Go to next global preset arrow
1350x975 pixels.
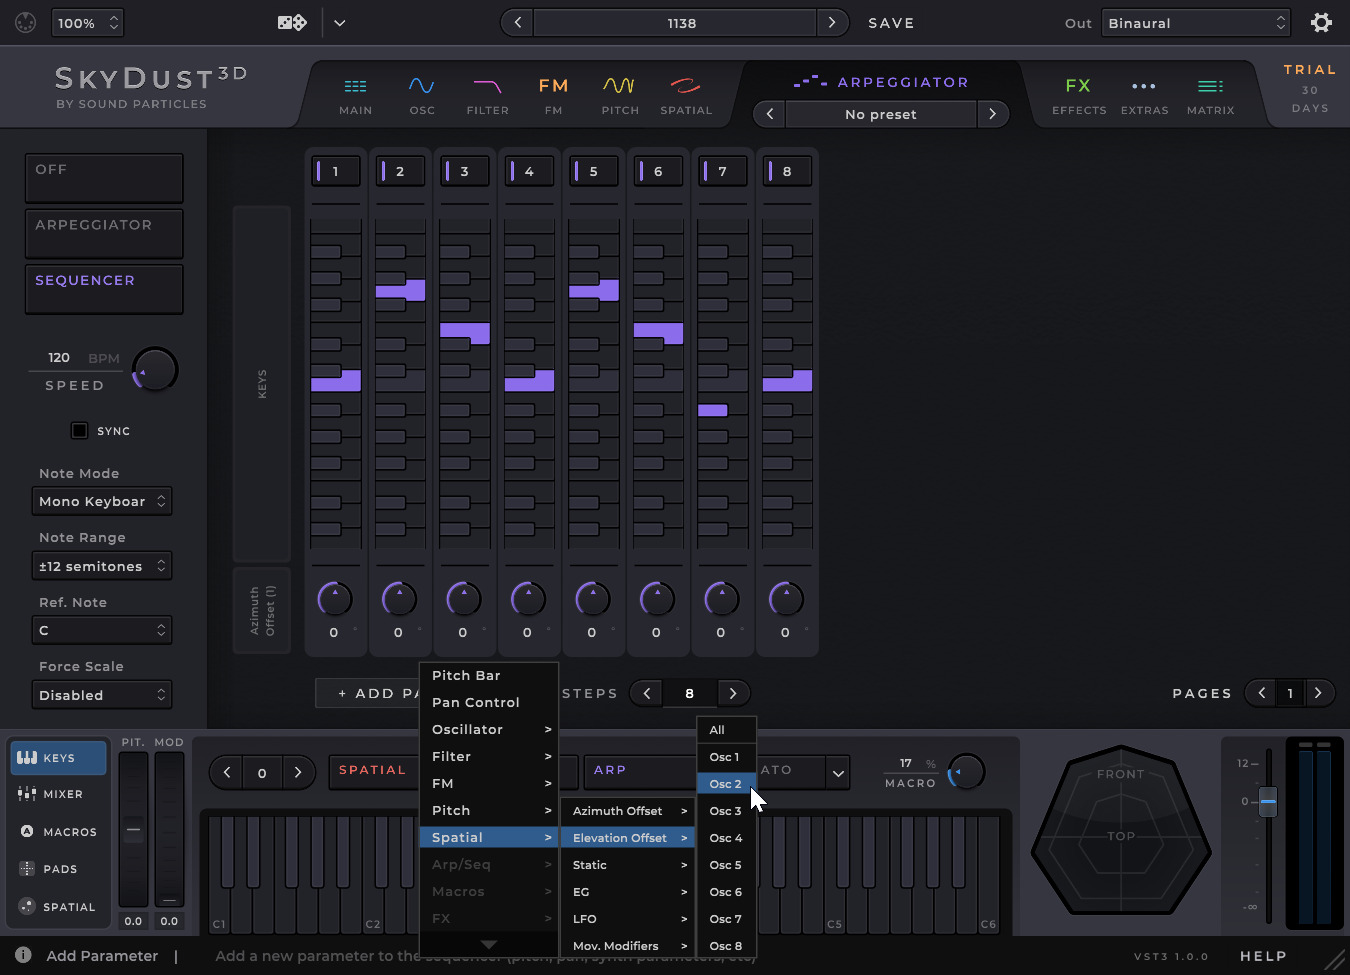[x=832, y=22]
